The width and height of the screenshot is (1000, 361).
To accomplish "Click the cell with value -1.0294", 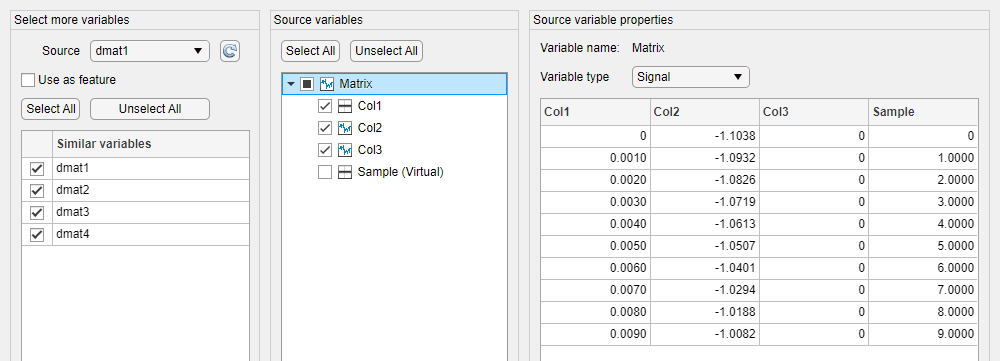I will (705, 290).
